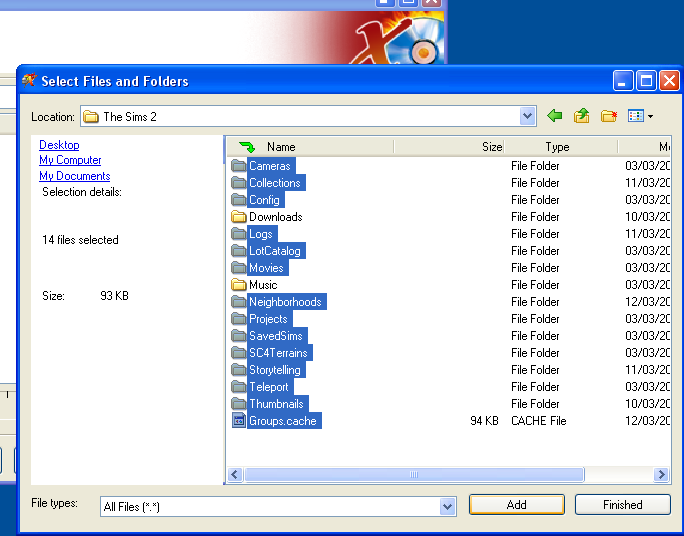Click the Config folder icon
684x536 pixels.
pyautogui.click(x=238, y=200)
